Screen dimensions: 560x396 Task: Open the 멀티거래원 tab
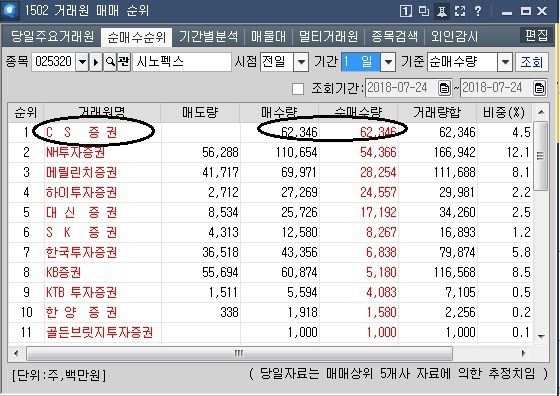click(328, 36)
